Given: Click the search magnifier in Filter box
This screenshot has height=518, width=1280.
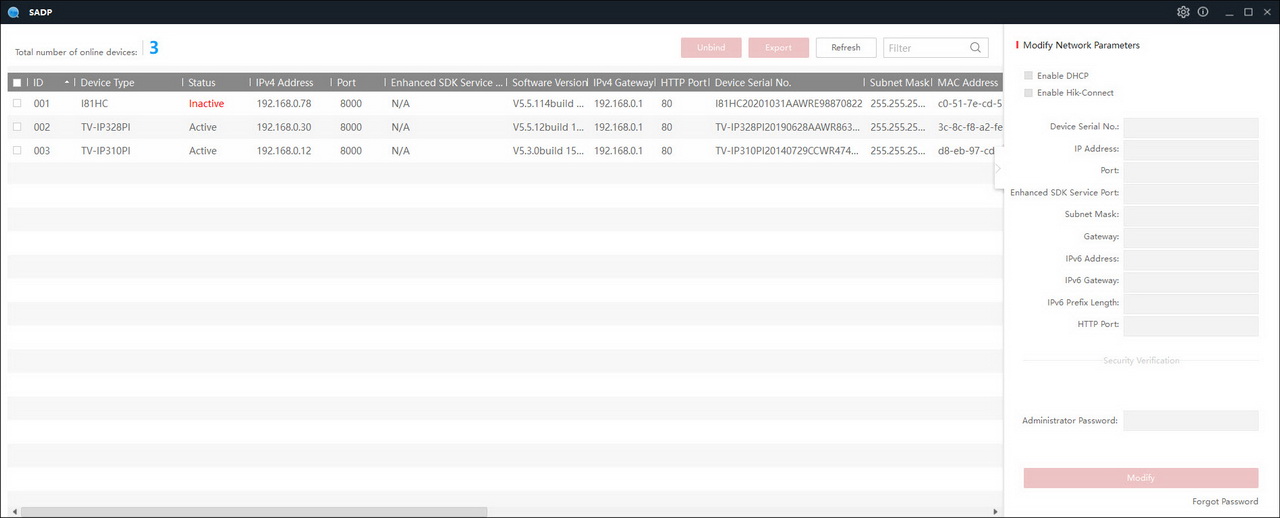Looking at the screenshot, I should (975, 47).
